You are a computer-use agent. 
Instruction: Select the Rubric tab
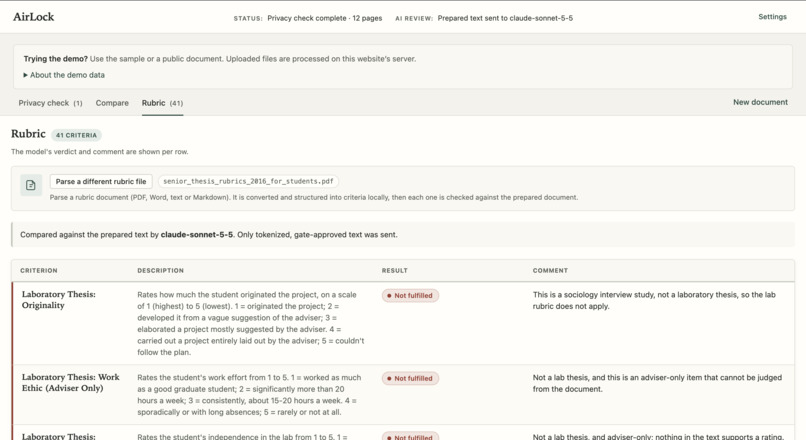pos(162,103)
